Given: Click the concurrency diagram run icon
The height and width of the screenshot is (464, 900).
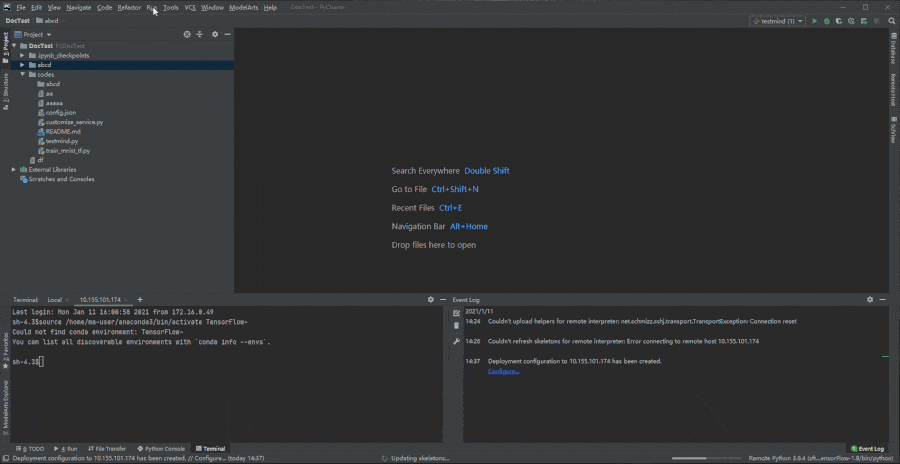Looking at the screenshot, I should tap(863, 21).
